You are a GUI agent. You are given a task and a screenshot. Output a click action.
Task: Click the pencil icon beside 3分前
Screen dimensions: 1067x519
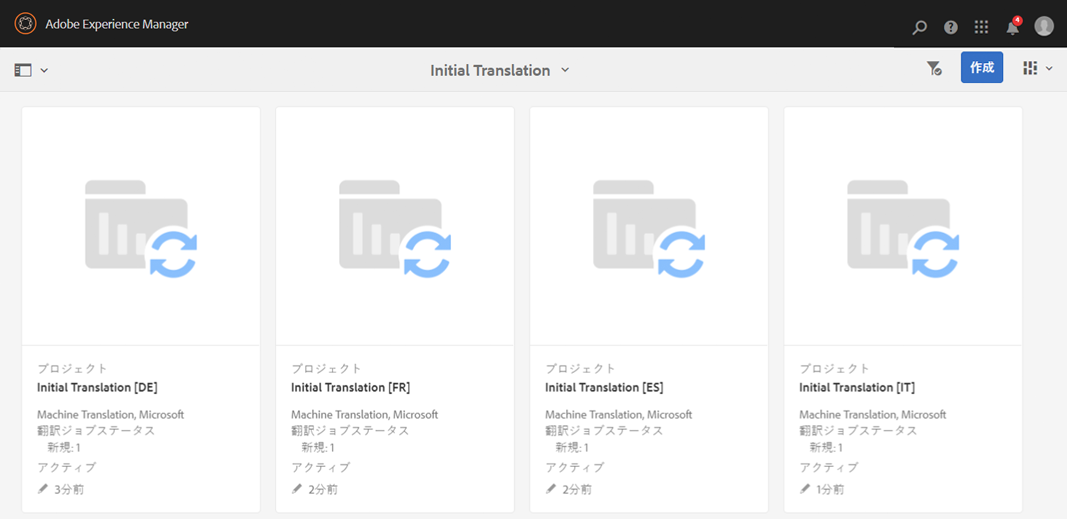click(x=43, y=488)
